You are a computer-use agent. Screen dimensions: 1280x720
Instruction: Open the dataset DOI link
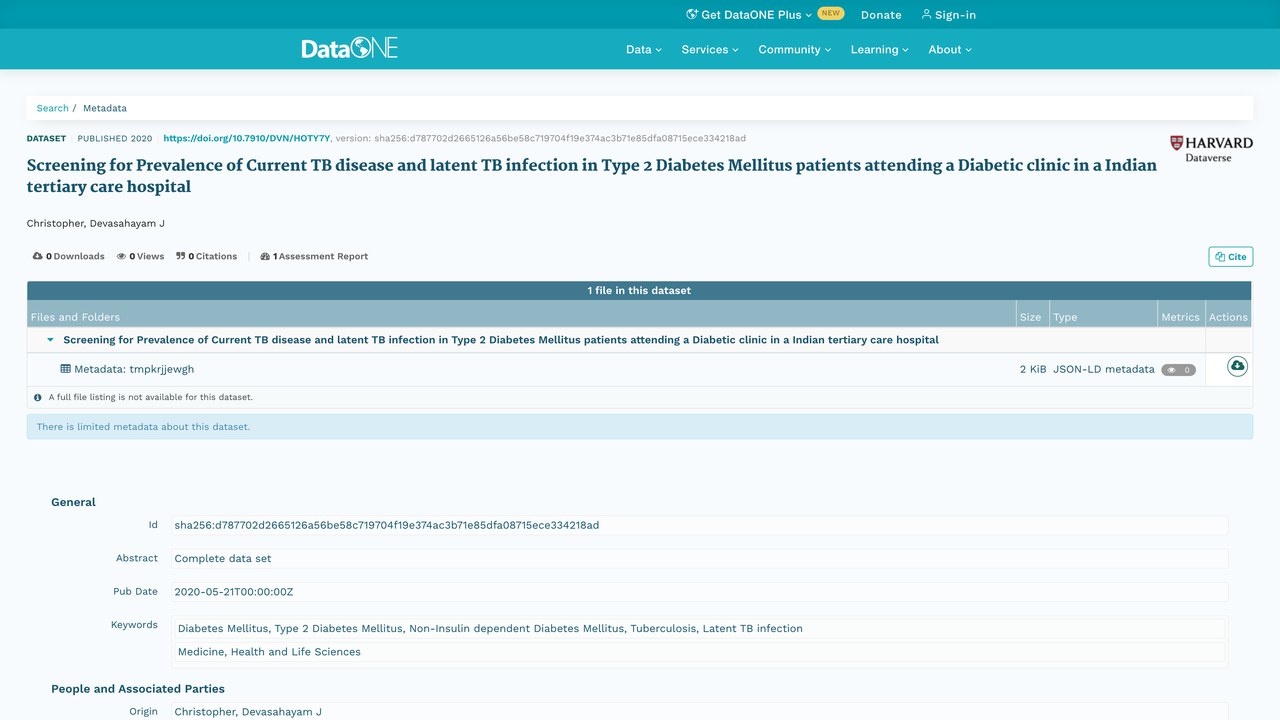point(247,138)
